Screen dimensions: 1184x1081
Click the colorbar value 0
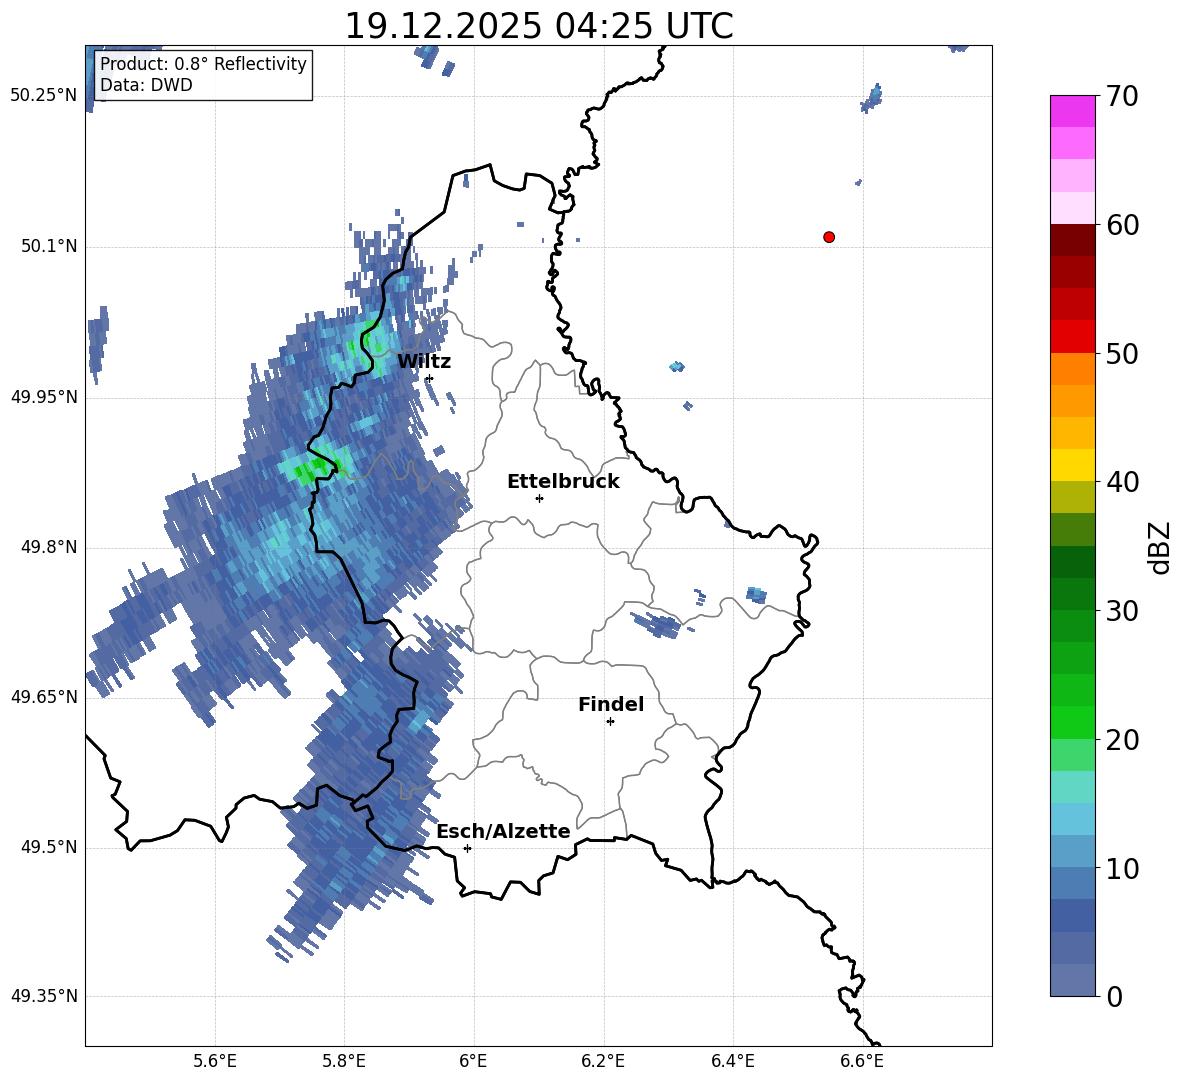(x=1114, y=996)
